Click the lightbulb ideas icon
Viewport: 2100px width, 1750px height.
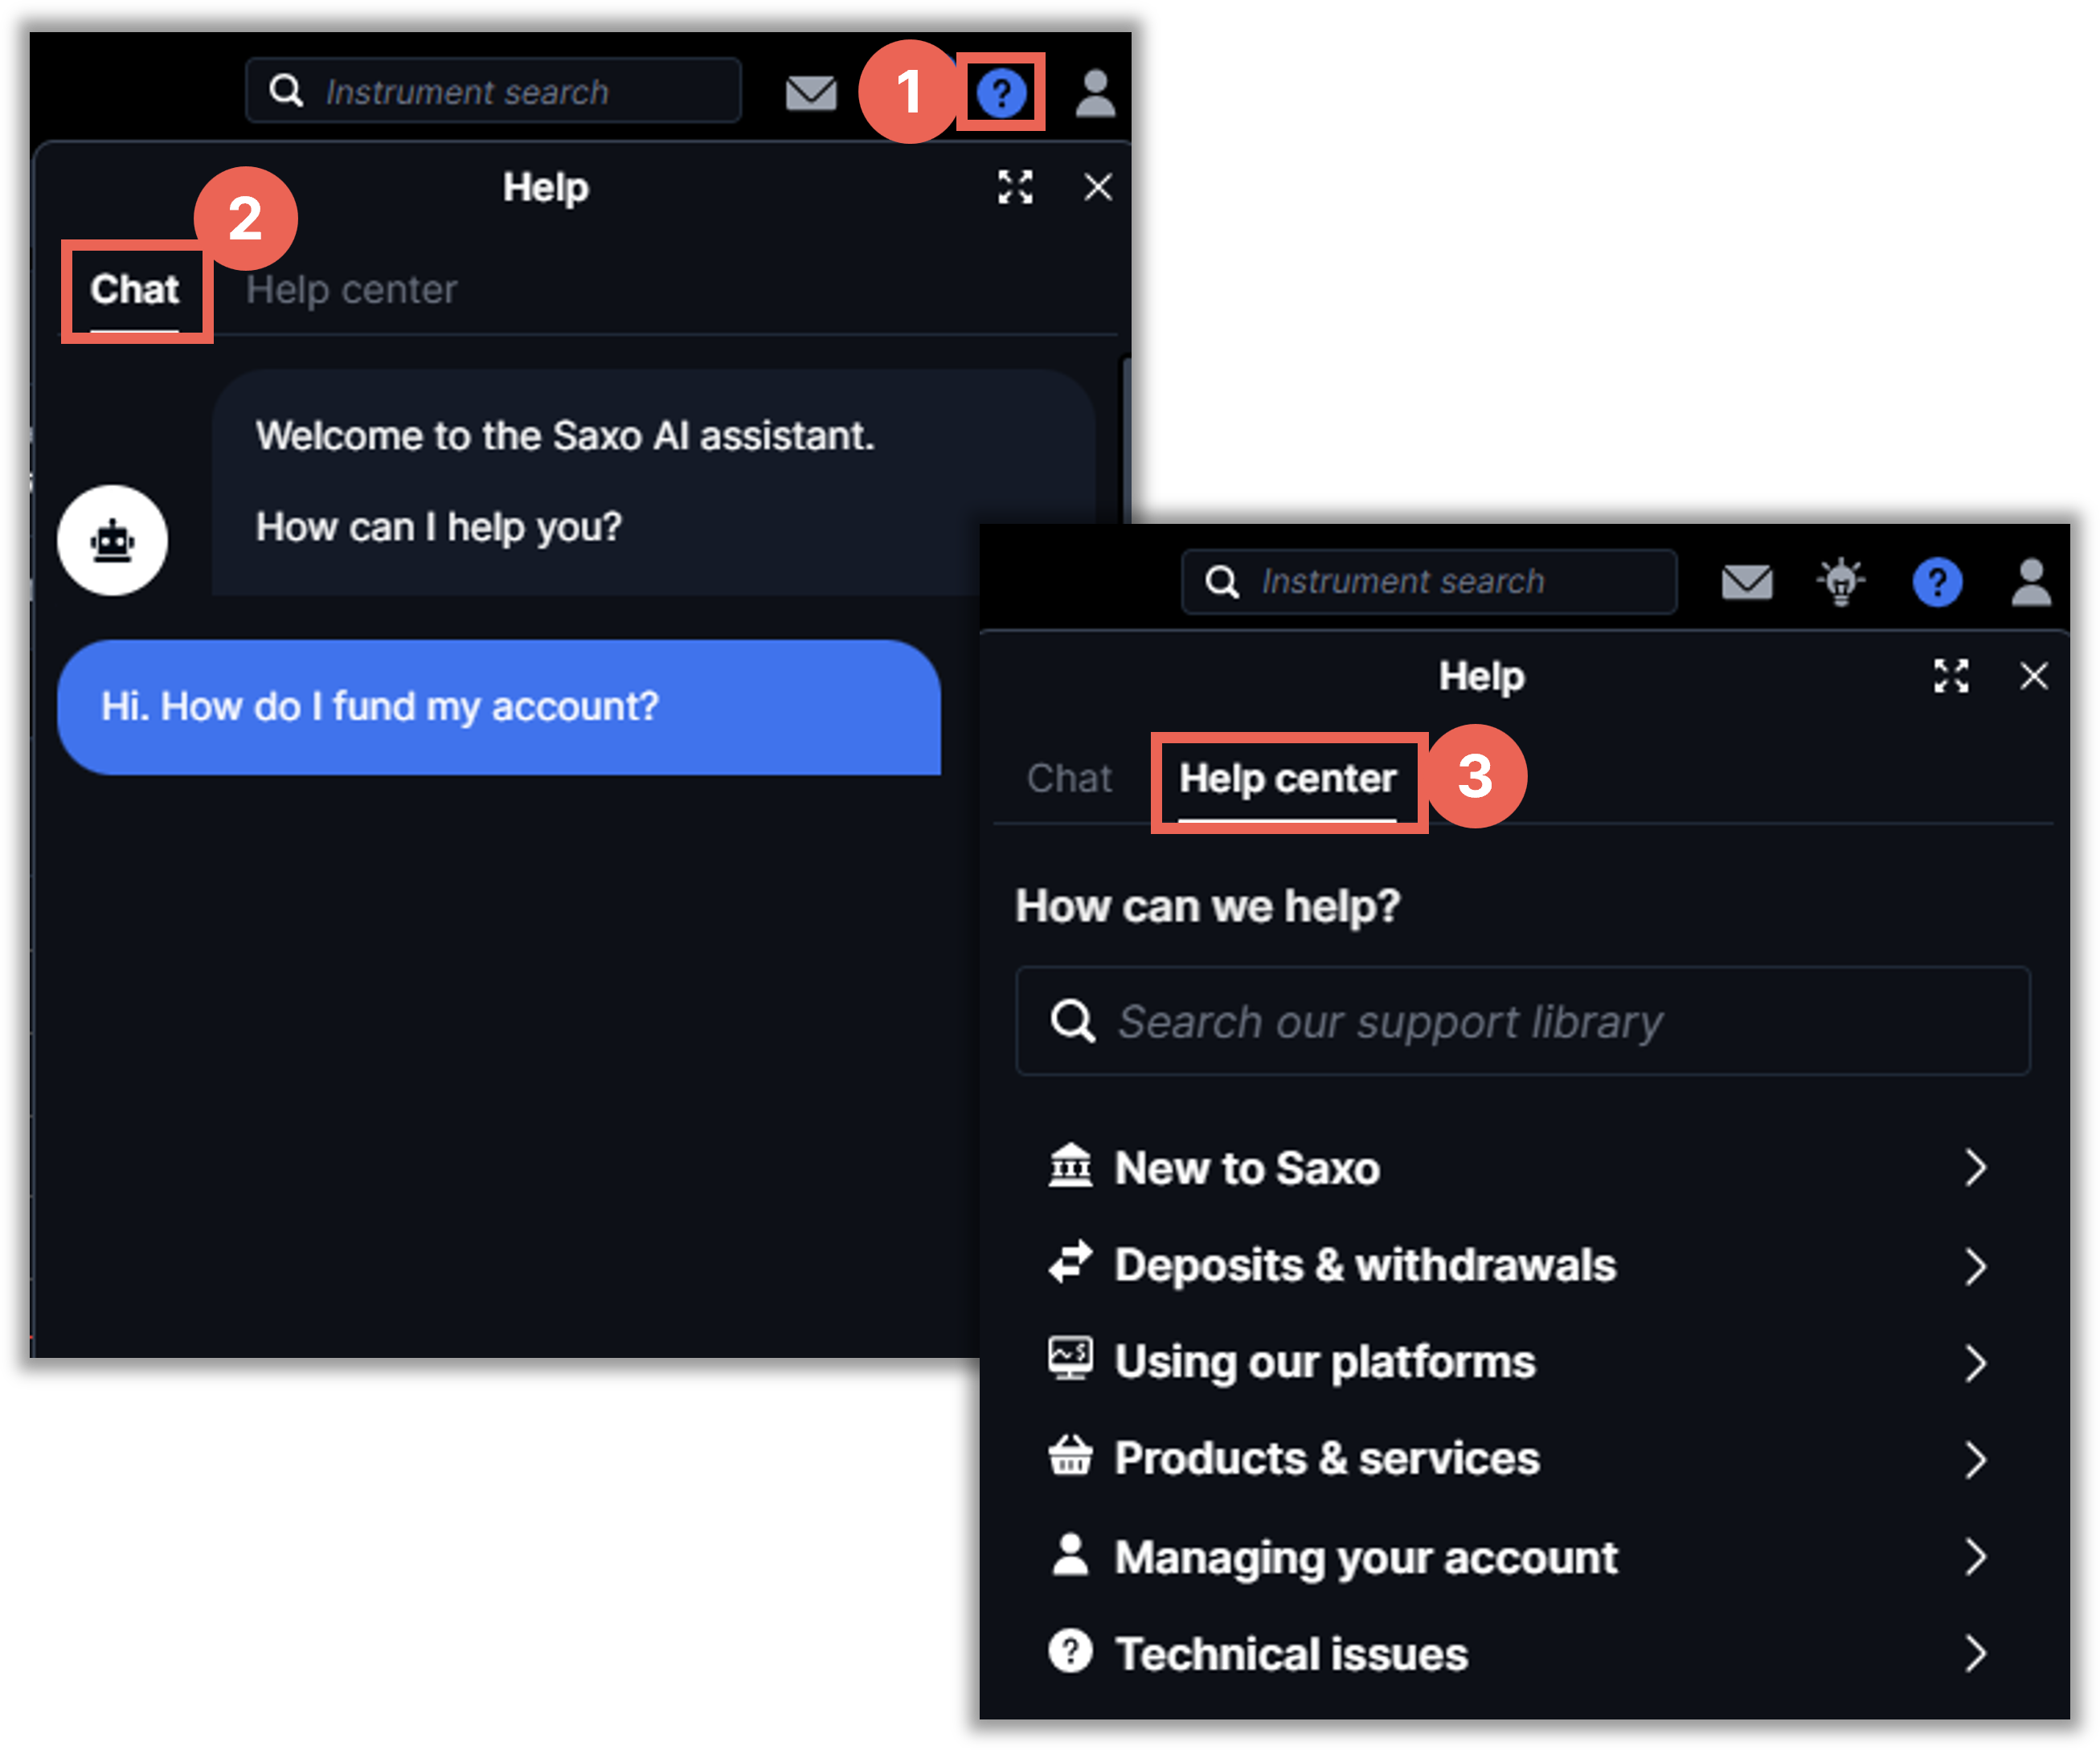point(1840,581)
